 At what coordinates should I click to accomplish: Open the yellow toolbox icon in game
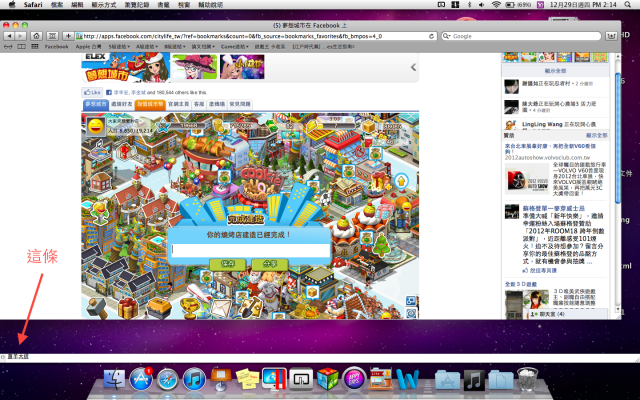pos(159,309)
